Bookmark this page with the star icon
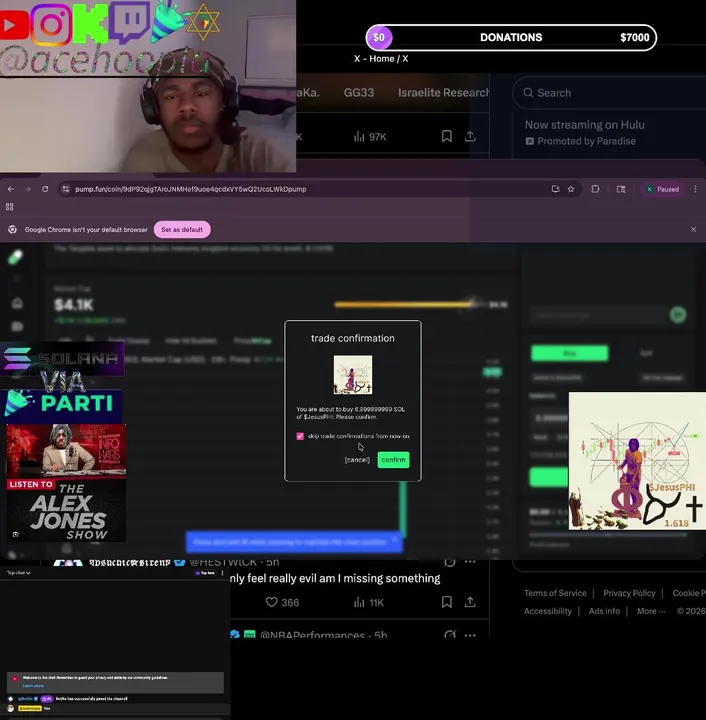This screenshot has width=706, height=720. click(x=571, y=189)
